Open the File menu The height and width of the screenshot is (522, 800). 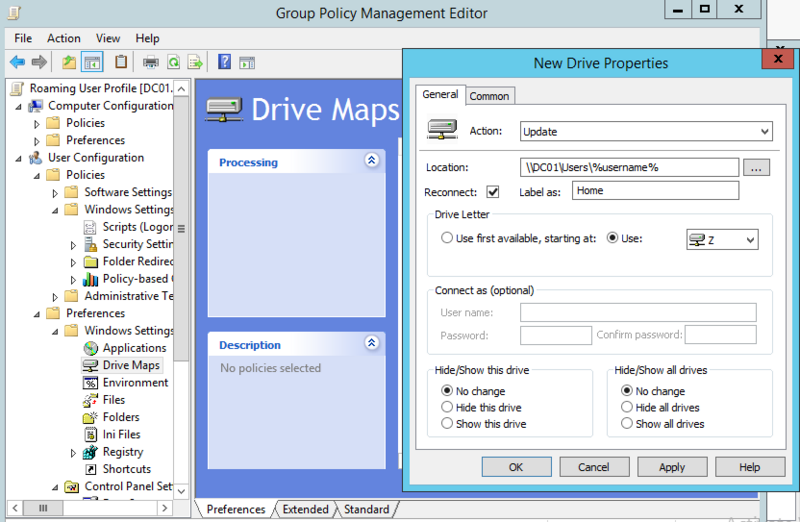pyautogui.click(x=23, y=38)
